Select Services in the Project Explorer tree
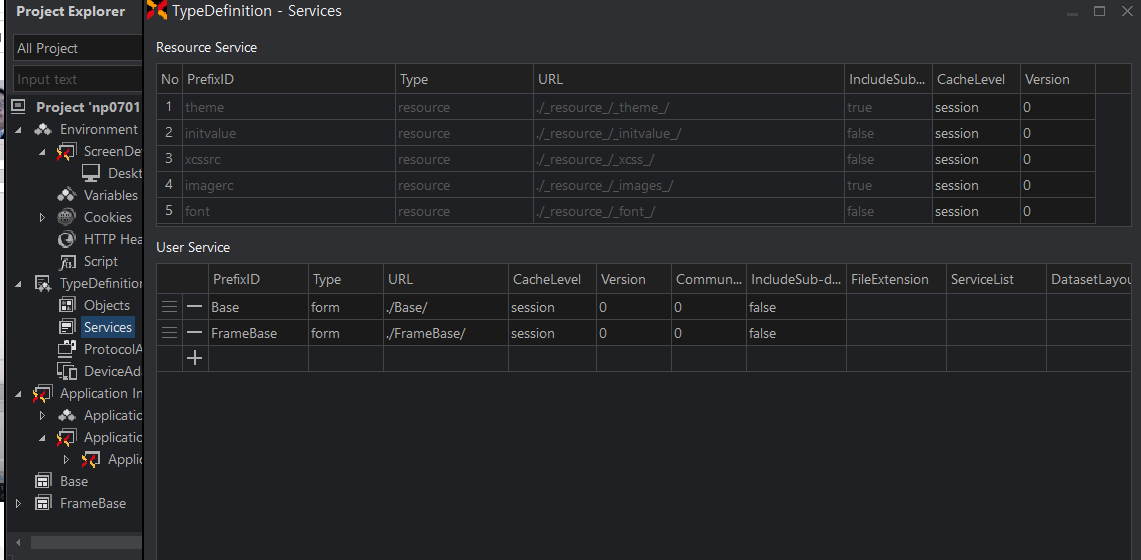 [x=108, y=327]
